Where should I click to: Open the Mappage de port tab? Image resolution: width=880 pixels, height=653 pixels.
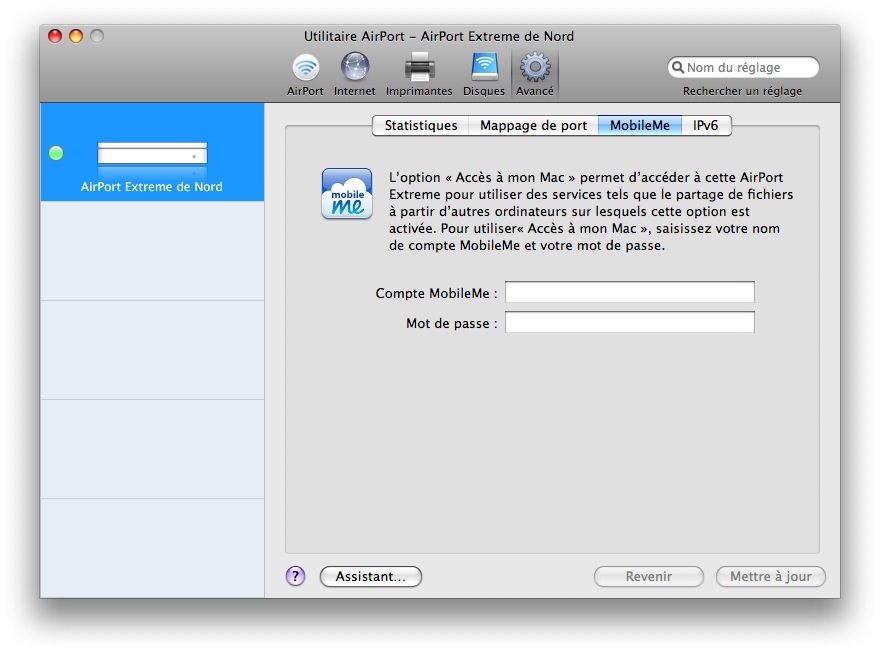[x=533, y=126]
